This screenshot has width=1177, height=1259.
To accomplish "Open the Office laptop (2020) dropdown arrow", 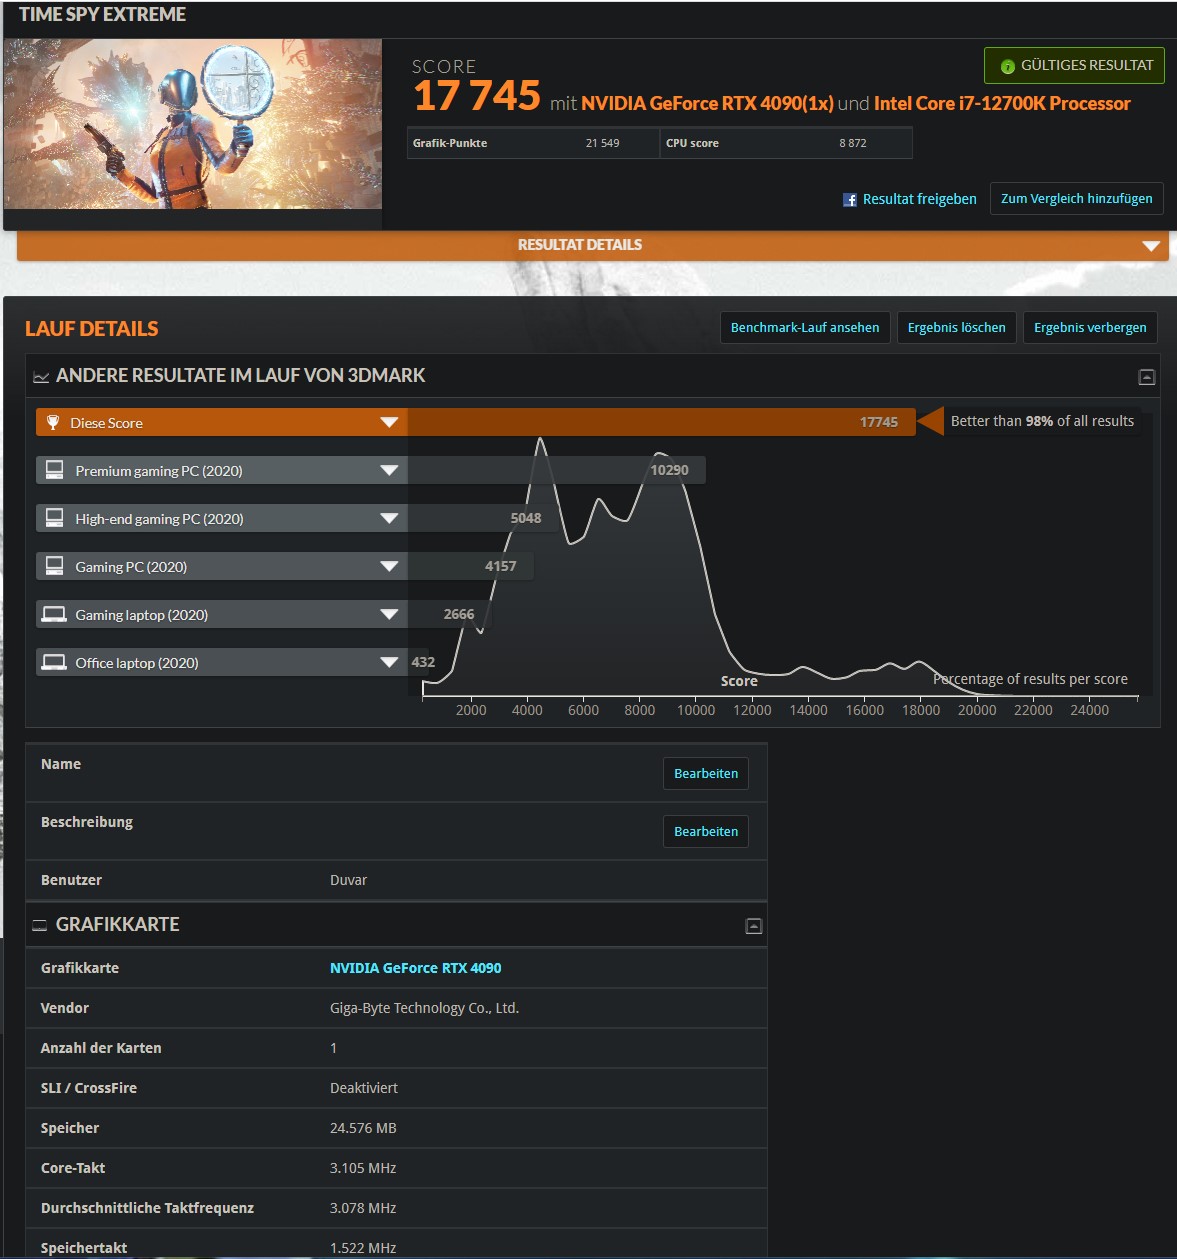I will pyautogui.click(x=390, y=662).
